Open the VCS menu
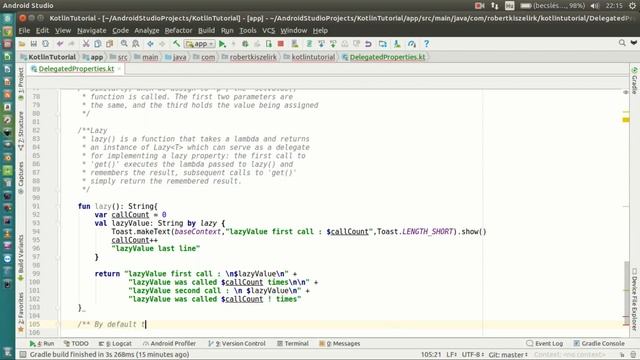The width and height of the screenshot is (640, 360). point(268,31)
